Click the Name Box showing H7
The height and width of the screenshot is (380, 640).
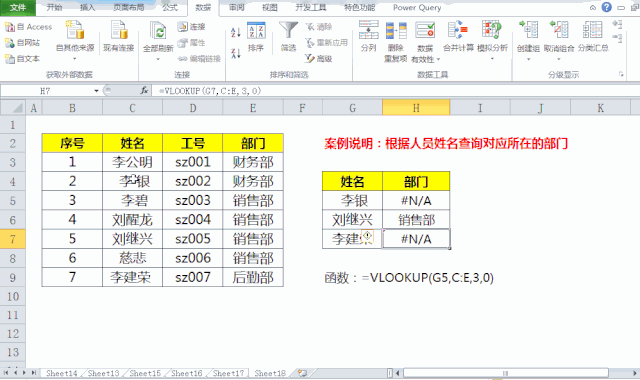(46, 91)
